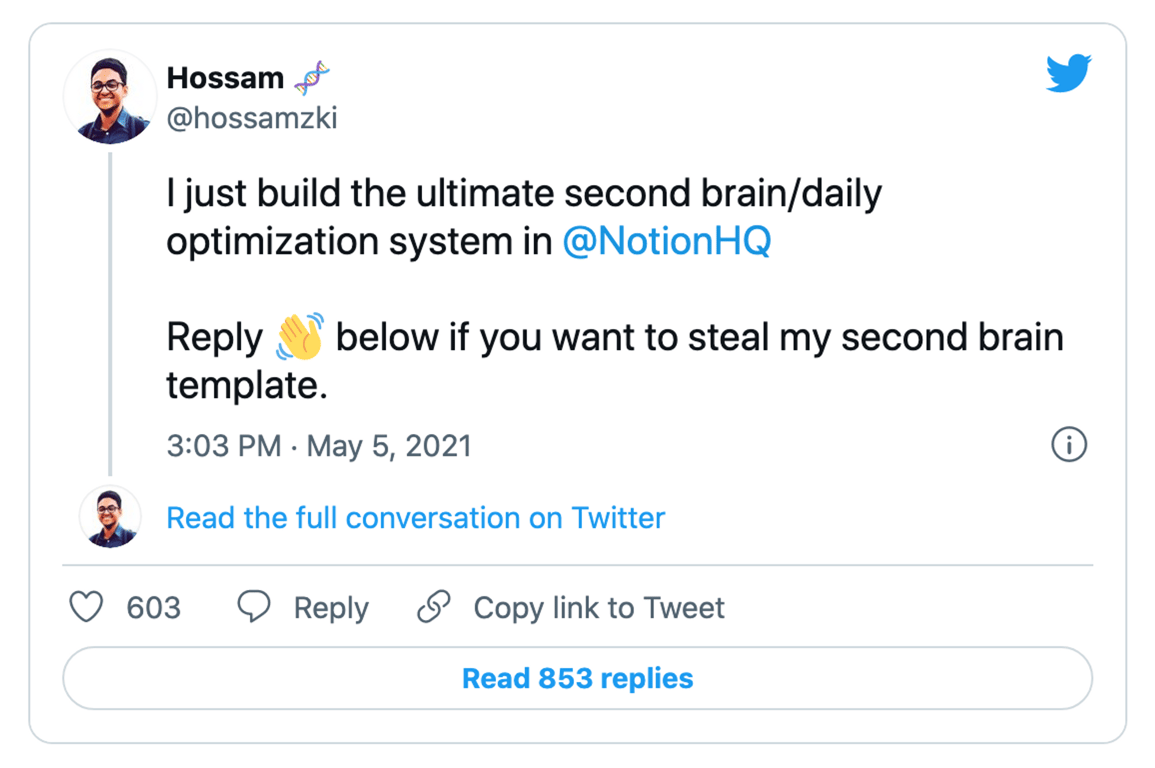Click the DNA emoji beside Hossam's name
Viewport: 1155px width, 768px height.
tap(313, 77)
